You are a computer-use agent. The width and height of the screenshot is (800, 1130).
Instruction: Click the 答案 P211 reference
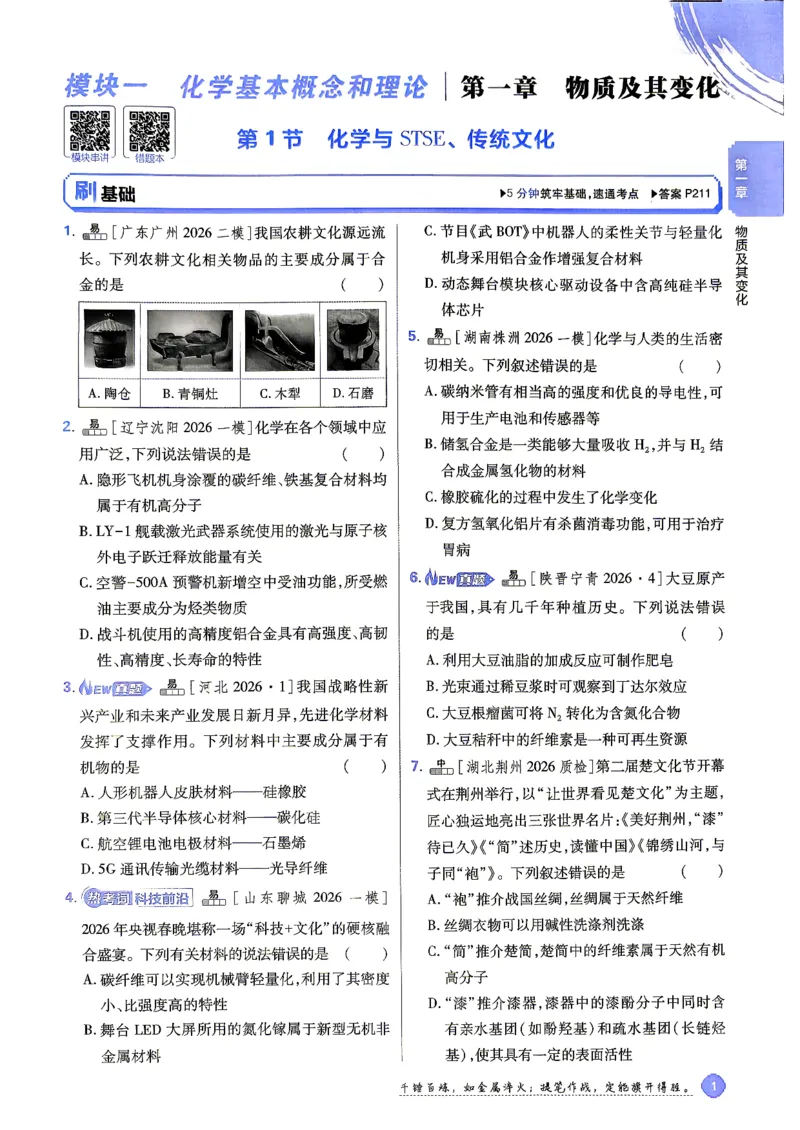tap(680, 194)
